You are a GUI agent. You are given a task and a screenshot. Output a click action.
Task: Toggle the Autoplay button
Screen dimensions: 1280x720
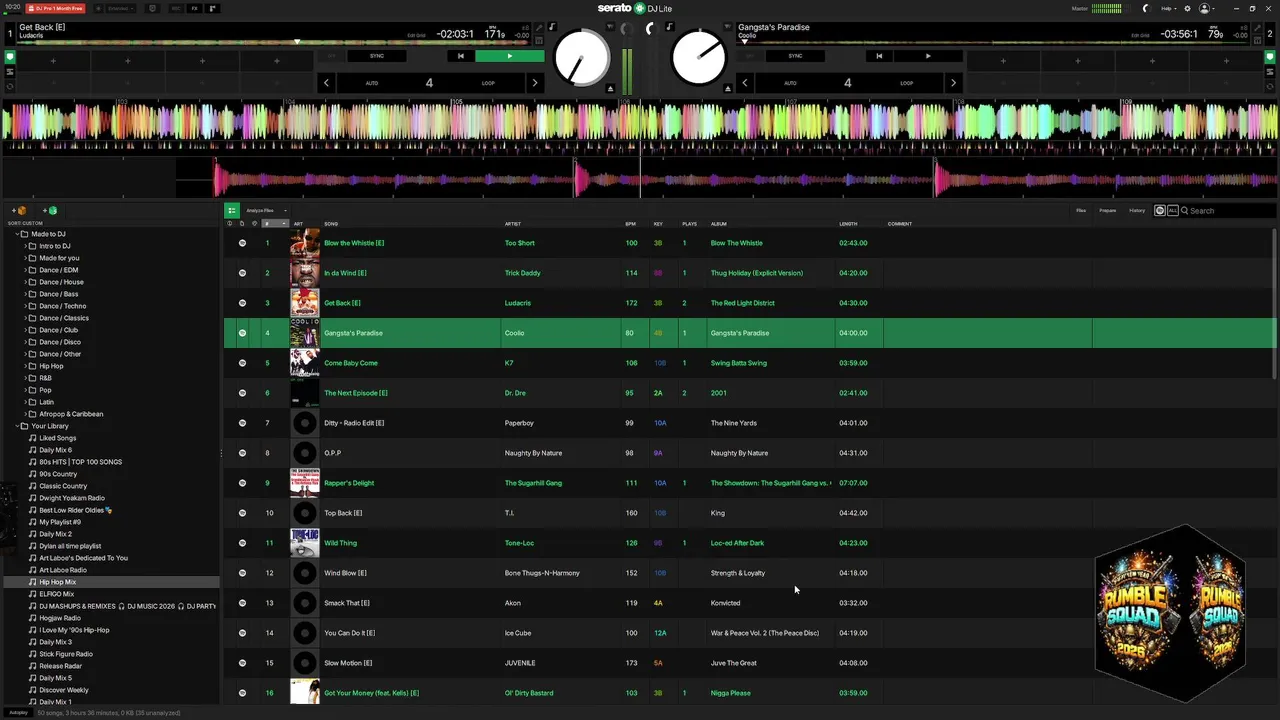(19, 713)
